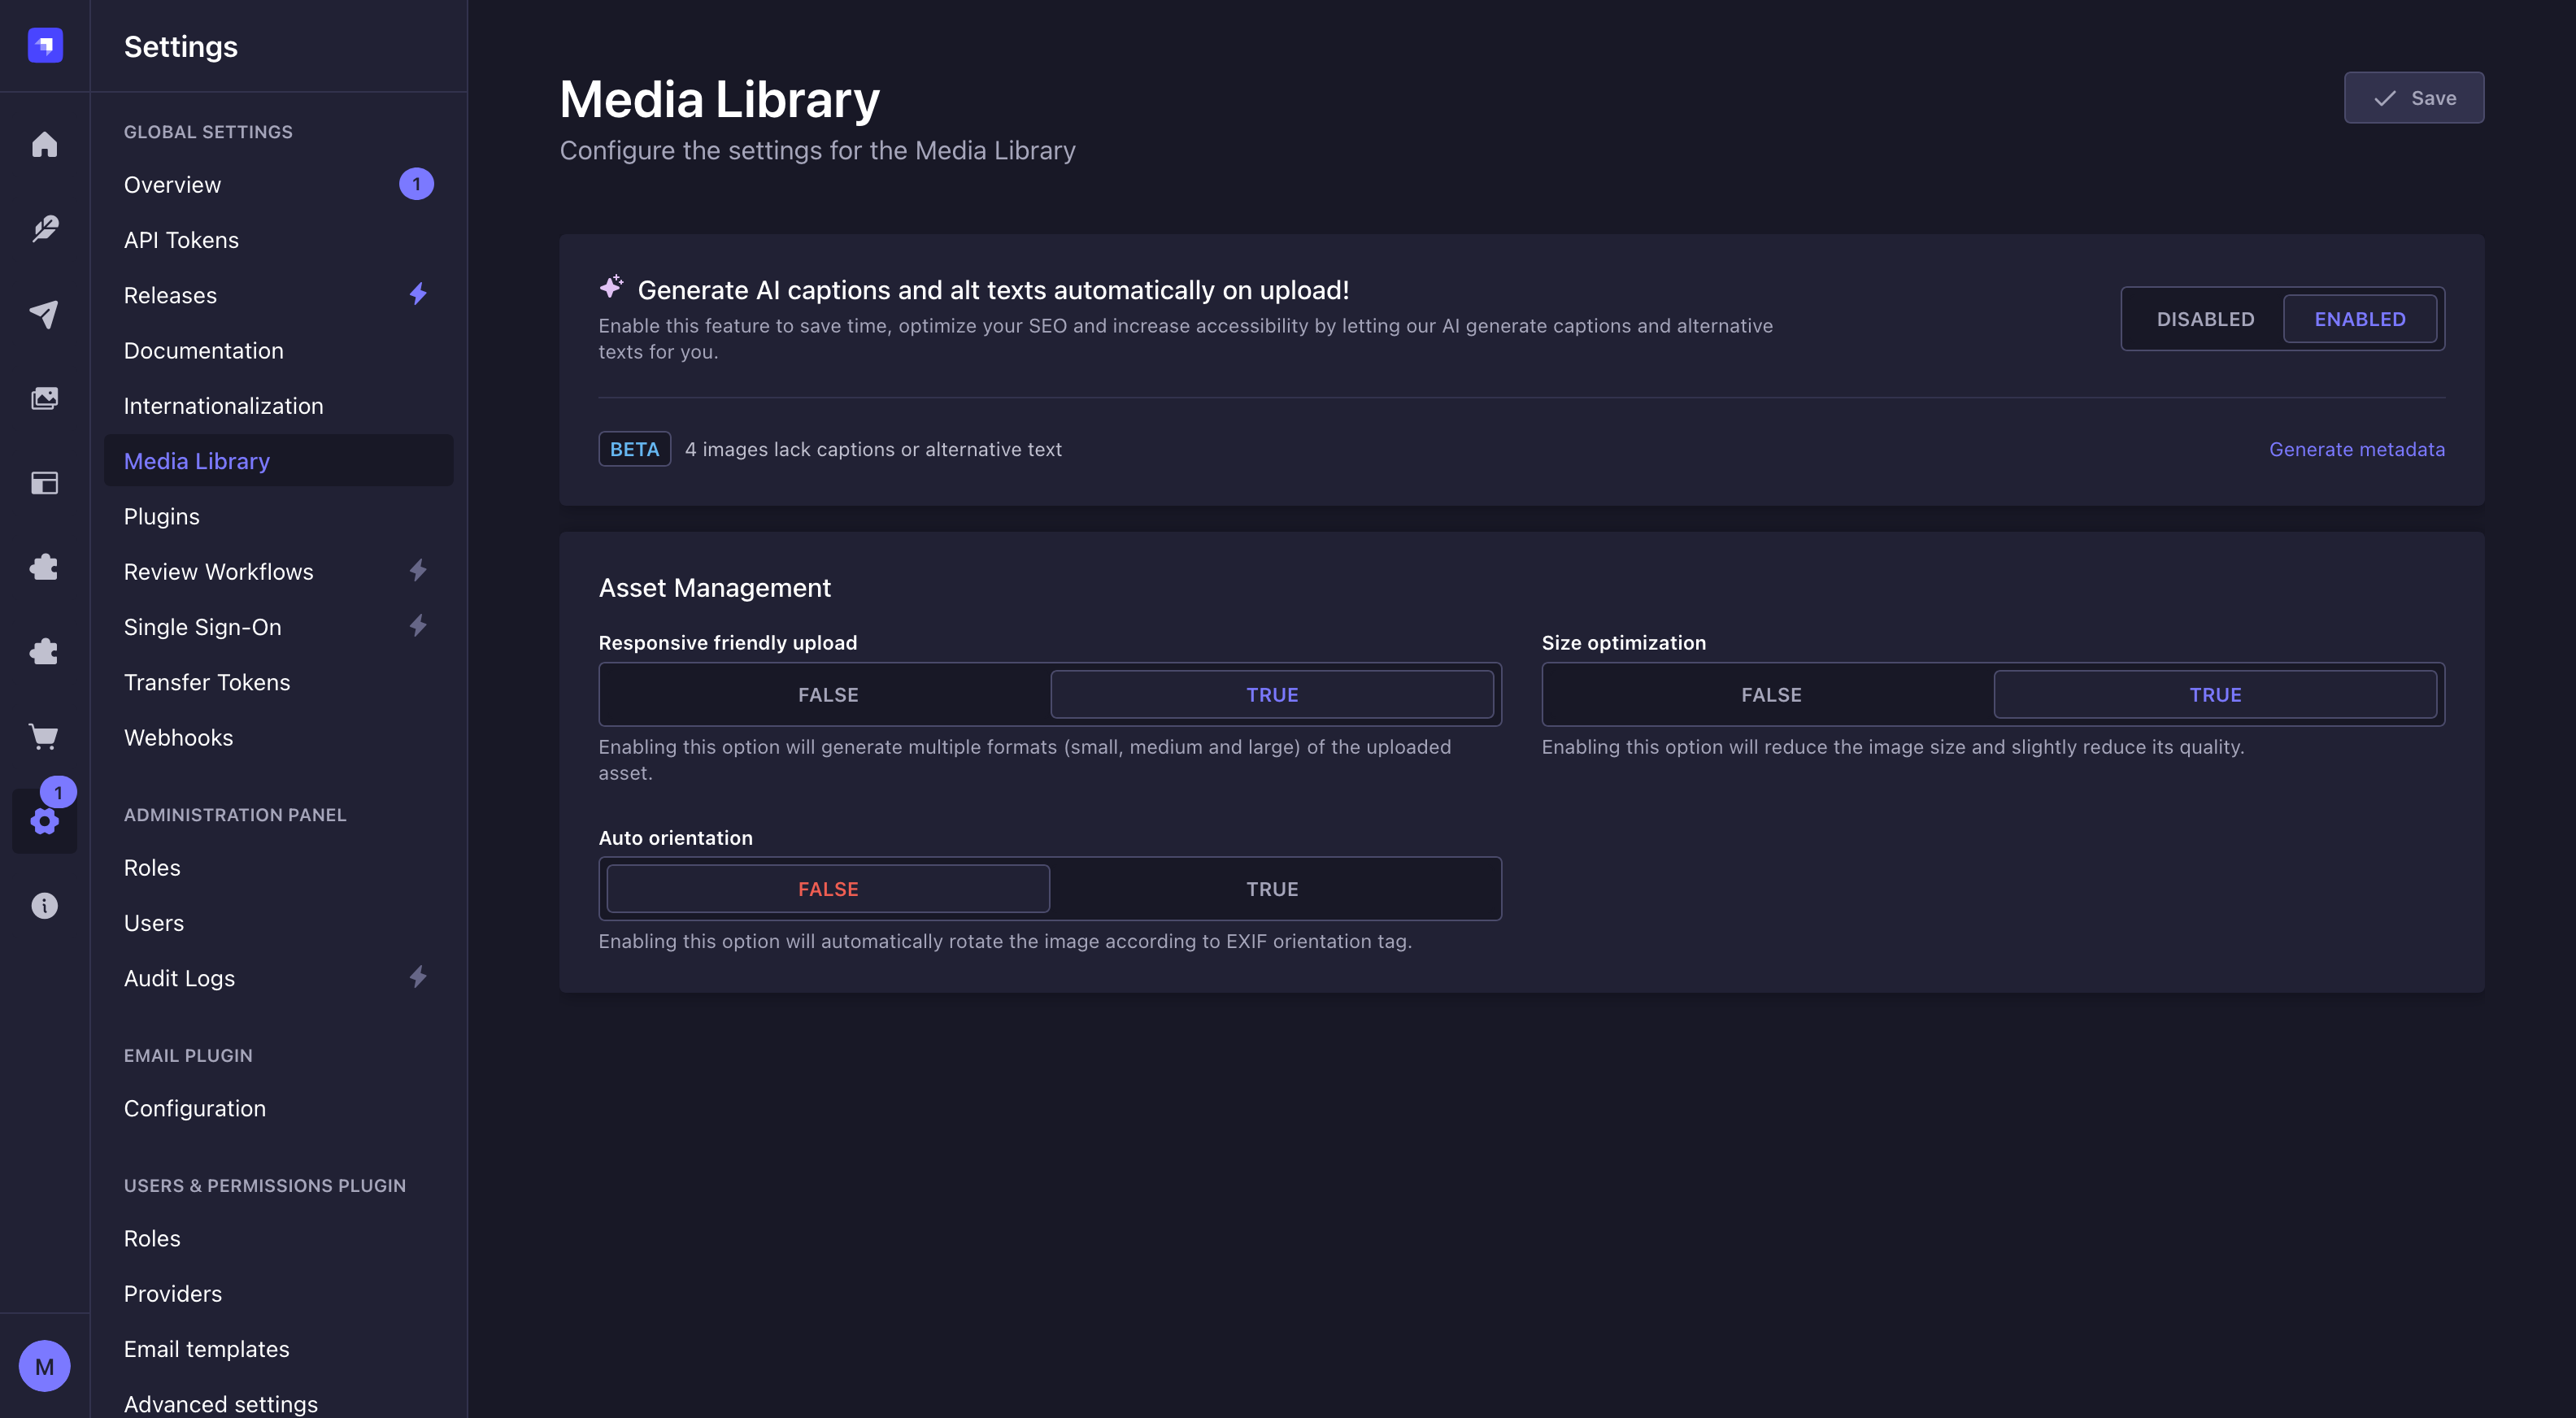Open the profile avatar M
This screenshot has width=2576, height=1418.
(45, 1365)
